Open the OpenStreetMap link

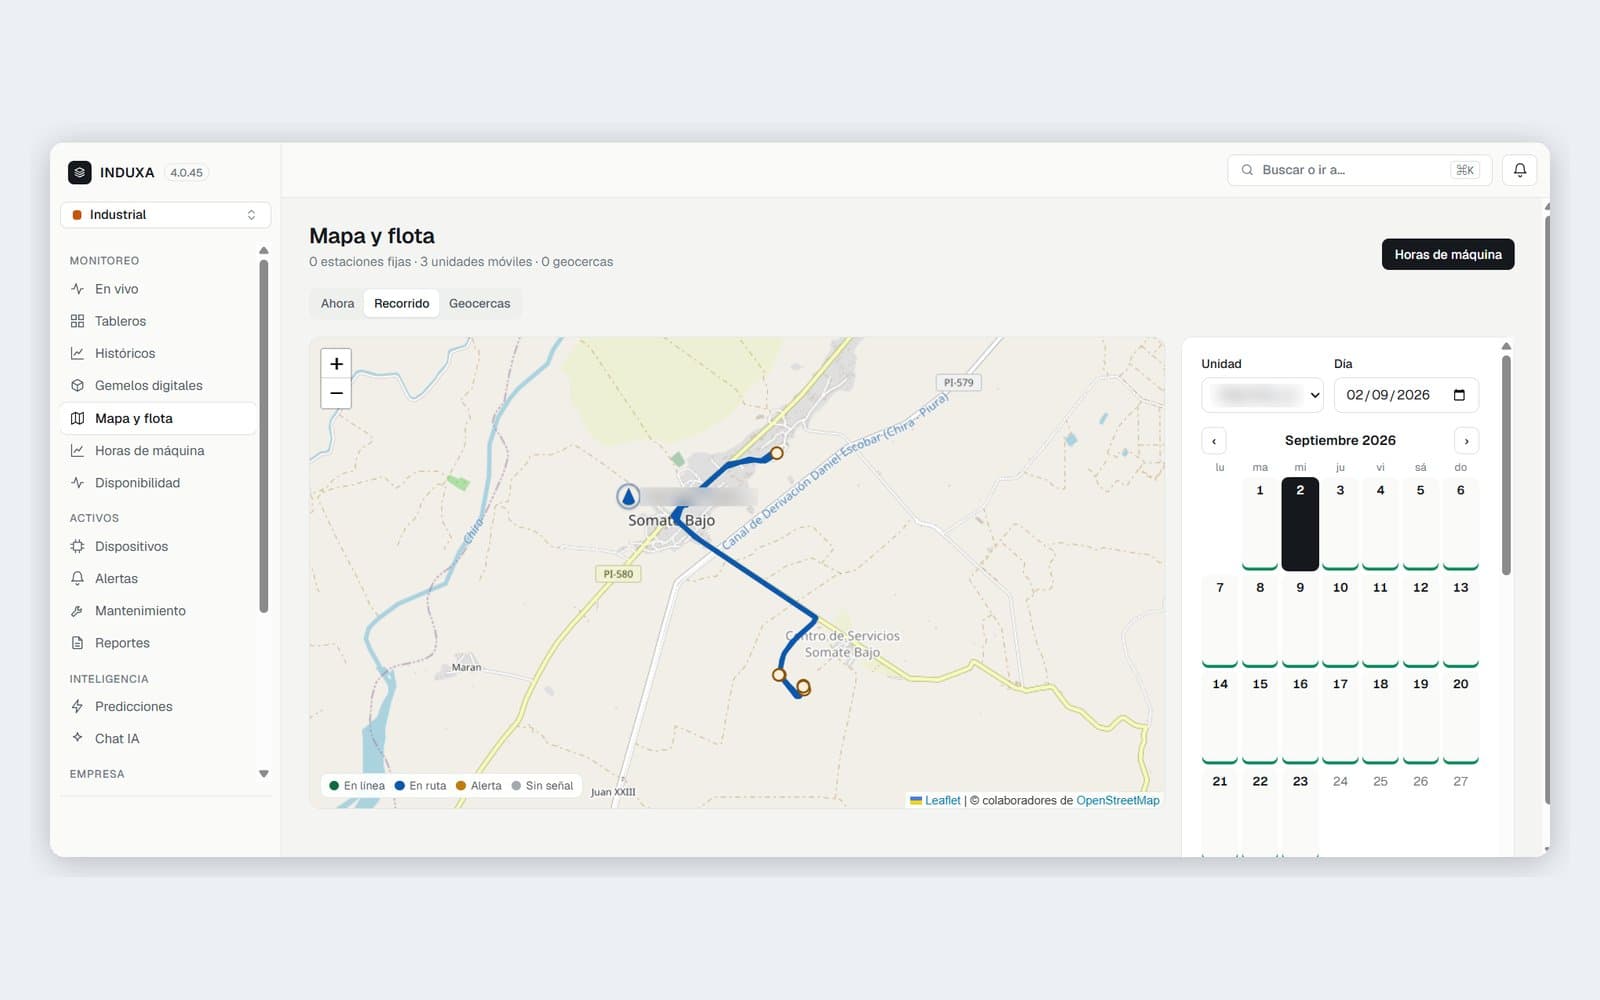[x=1117, y=800]
